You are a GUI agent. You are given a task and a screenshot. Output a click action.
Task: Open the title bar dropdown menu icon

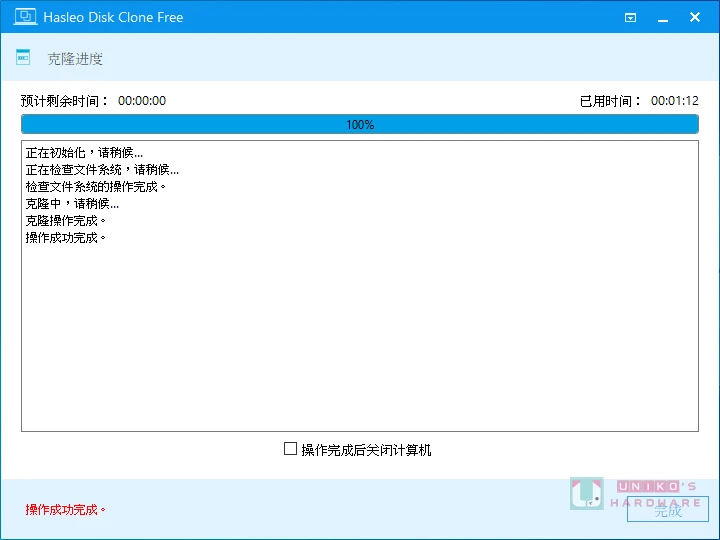630,17
